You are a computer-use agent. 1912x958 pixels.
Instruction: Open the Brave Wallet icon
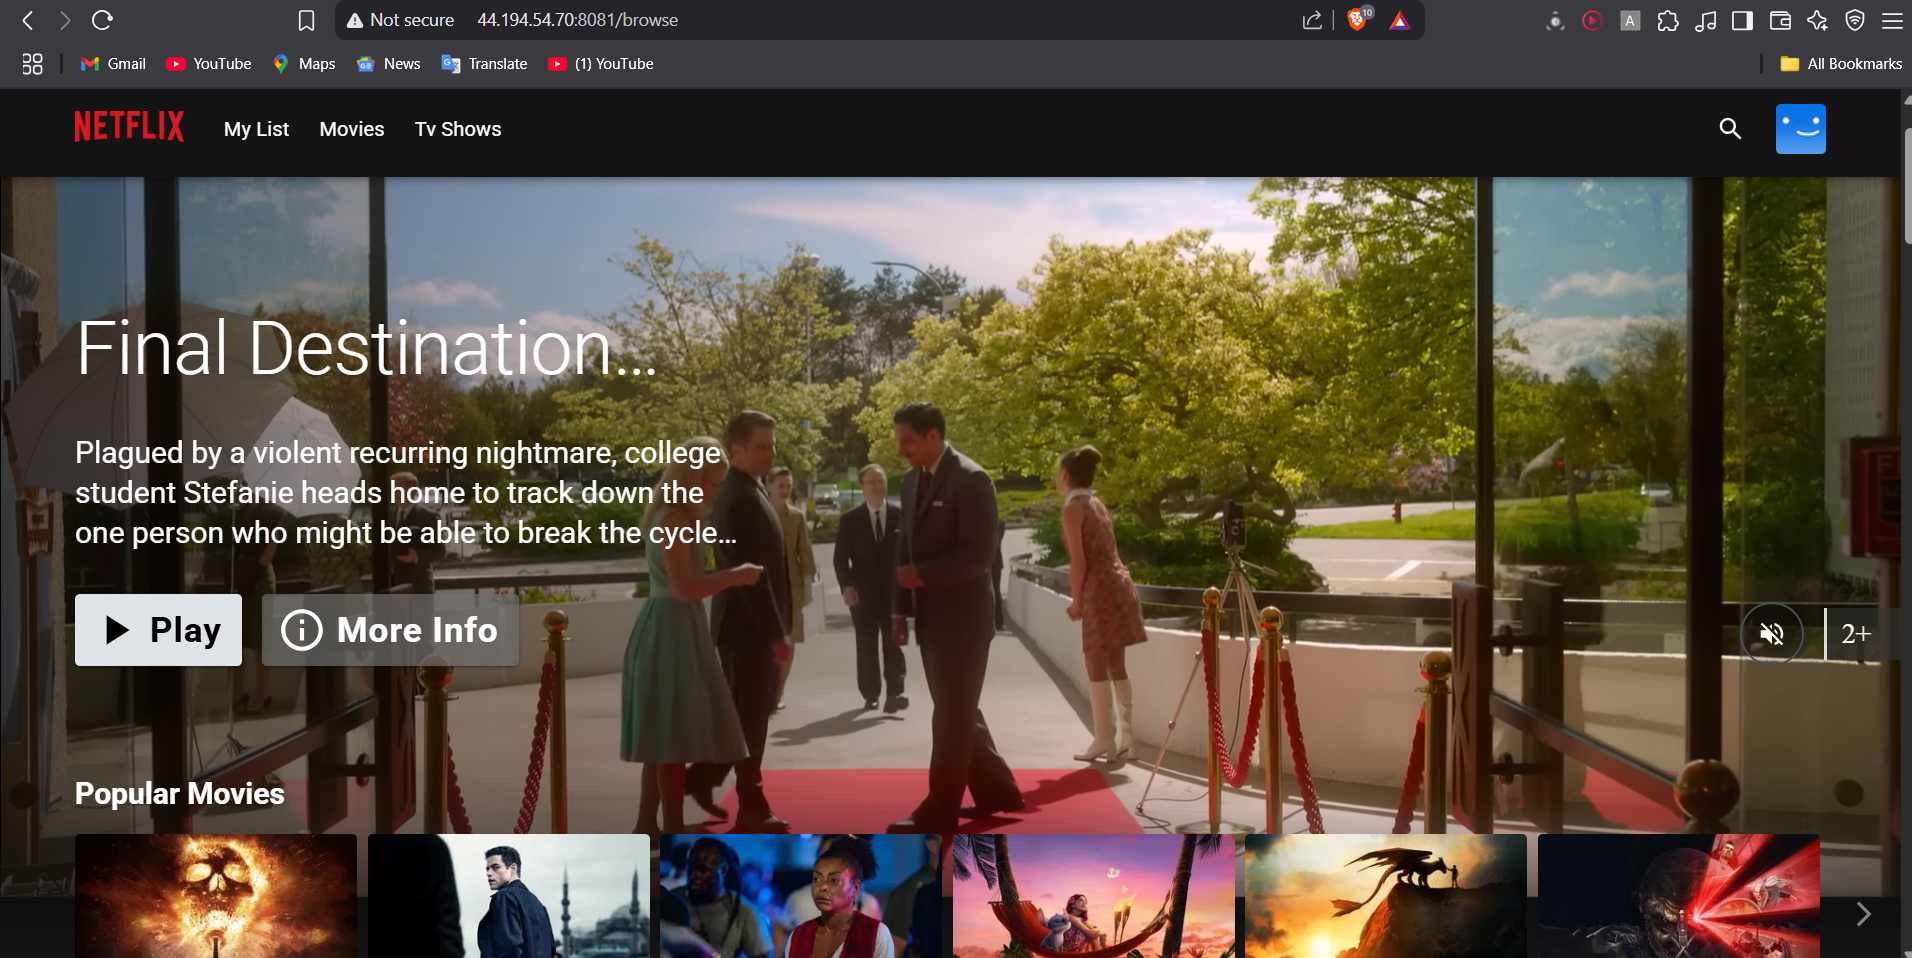tap(1781, 20)
